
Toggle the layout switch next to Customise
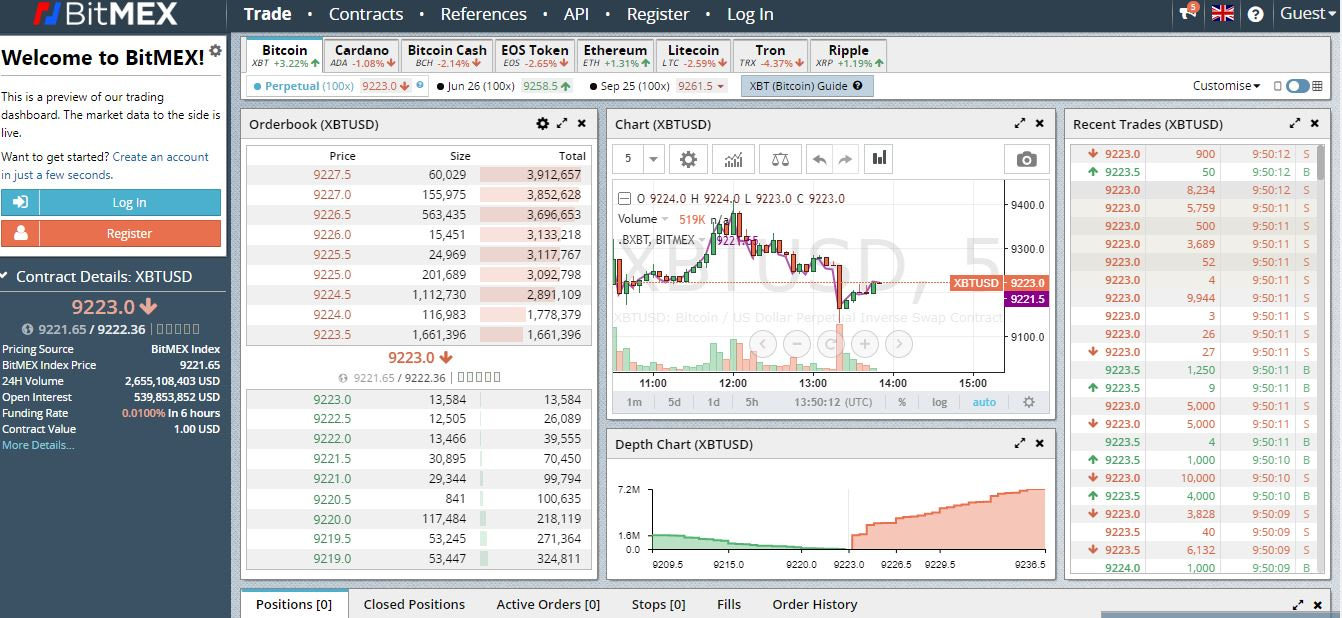[1297, 86]
